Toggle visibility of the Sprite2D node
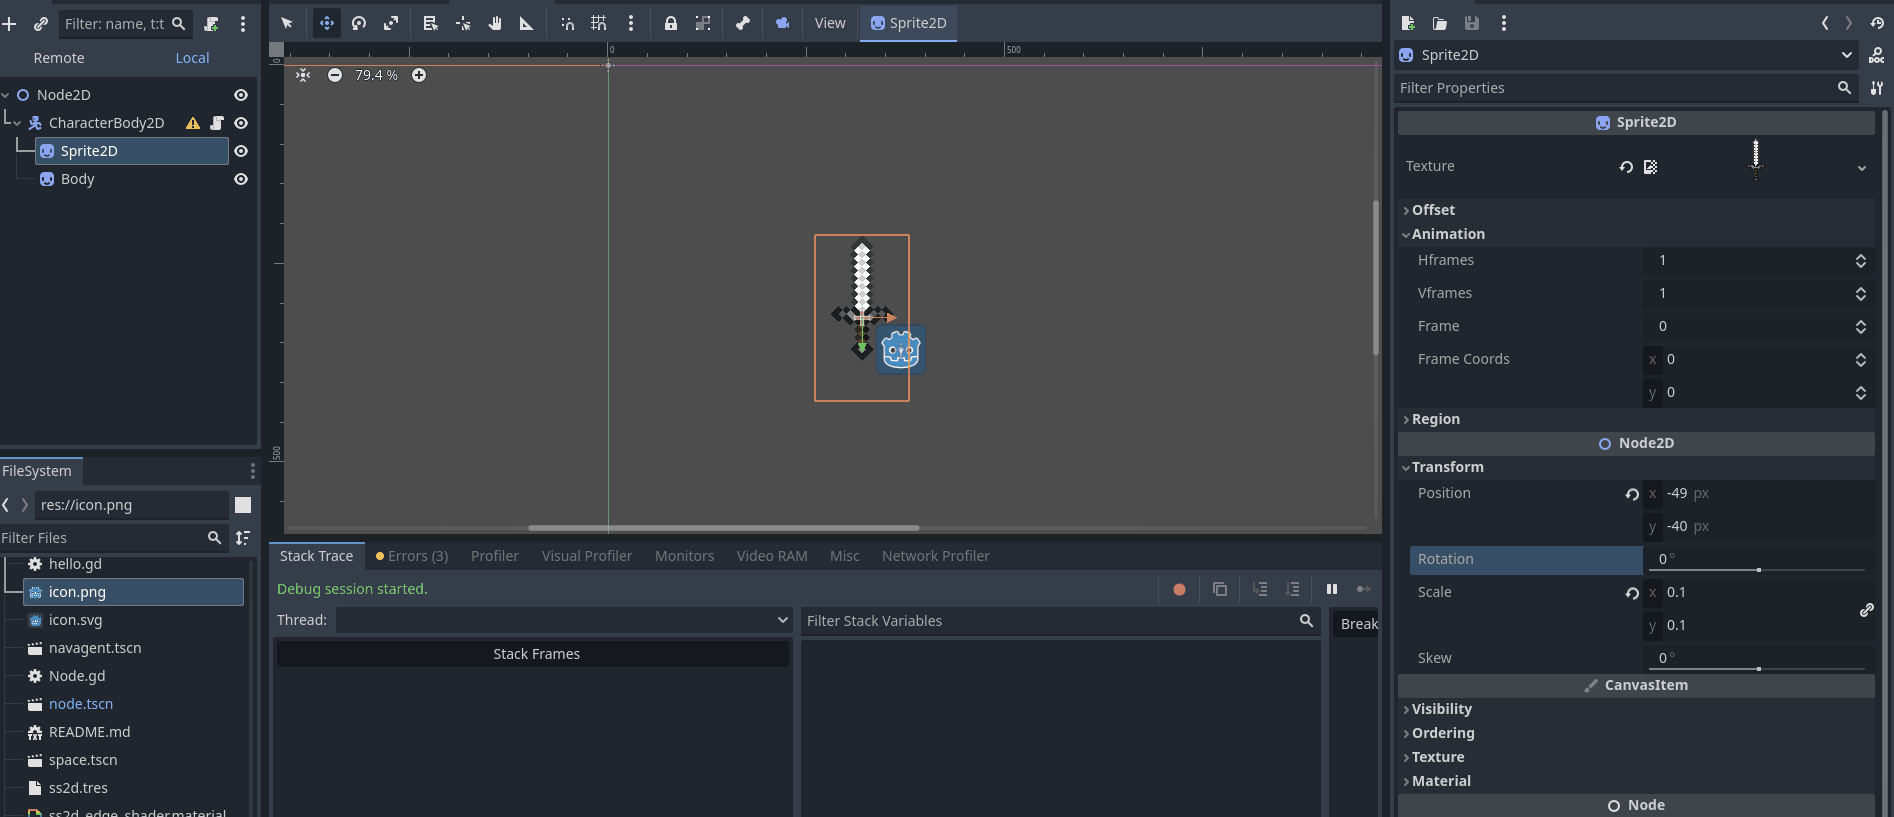Viewport: 1894px width, 817px height. pos(241,151)
